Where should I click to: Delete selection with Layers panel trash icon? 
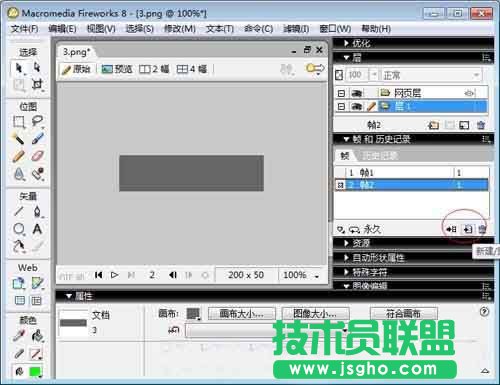pos(481,125)
